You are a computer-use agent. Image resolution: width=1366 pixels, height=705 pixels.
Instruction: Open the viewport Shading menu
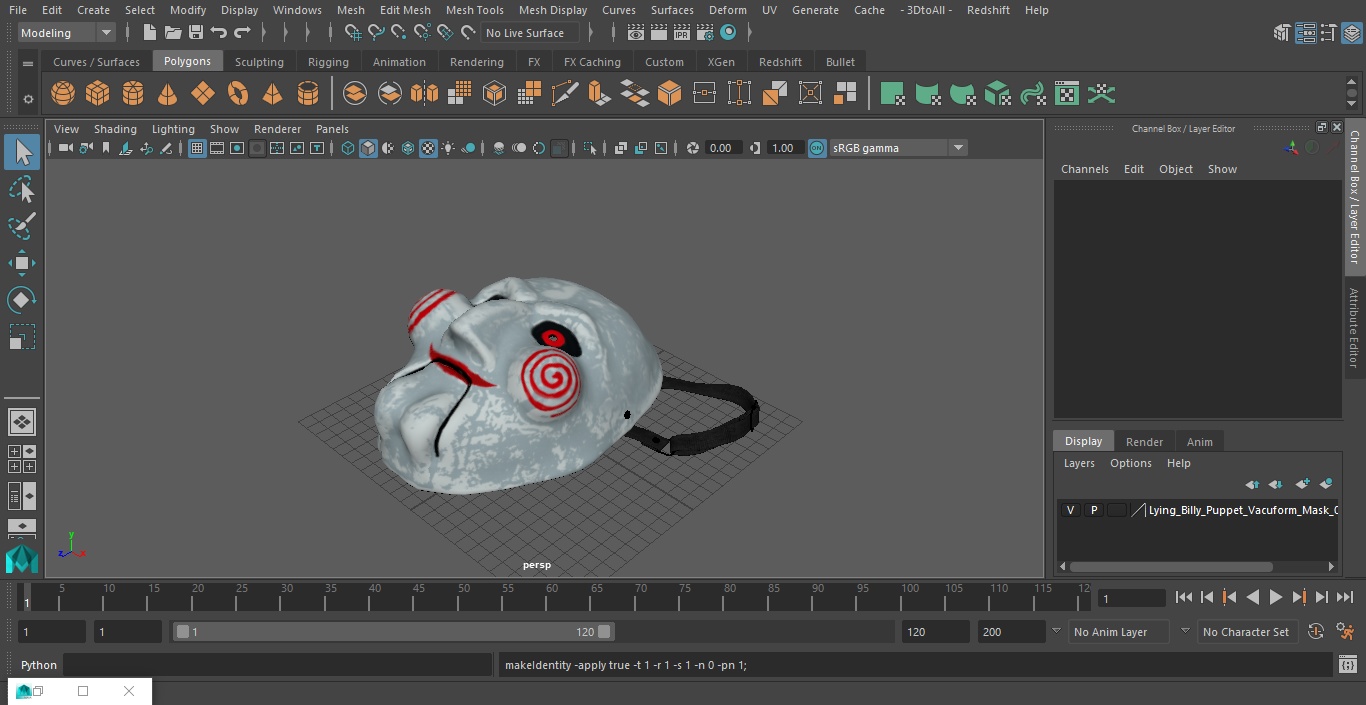pyautogui.click(x=115, y=129)
